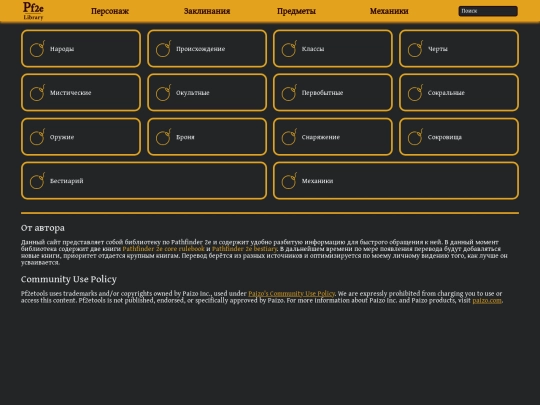Click the bomb icon beside Черты
Viewport: 540px width, 405px height.
point(415,49)
